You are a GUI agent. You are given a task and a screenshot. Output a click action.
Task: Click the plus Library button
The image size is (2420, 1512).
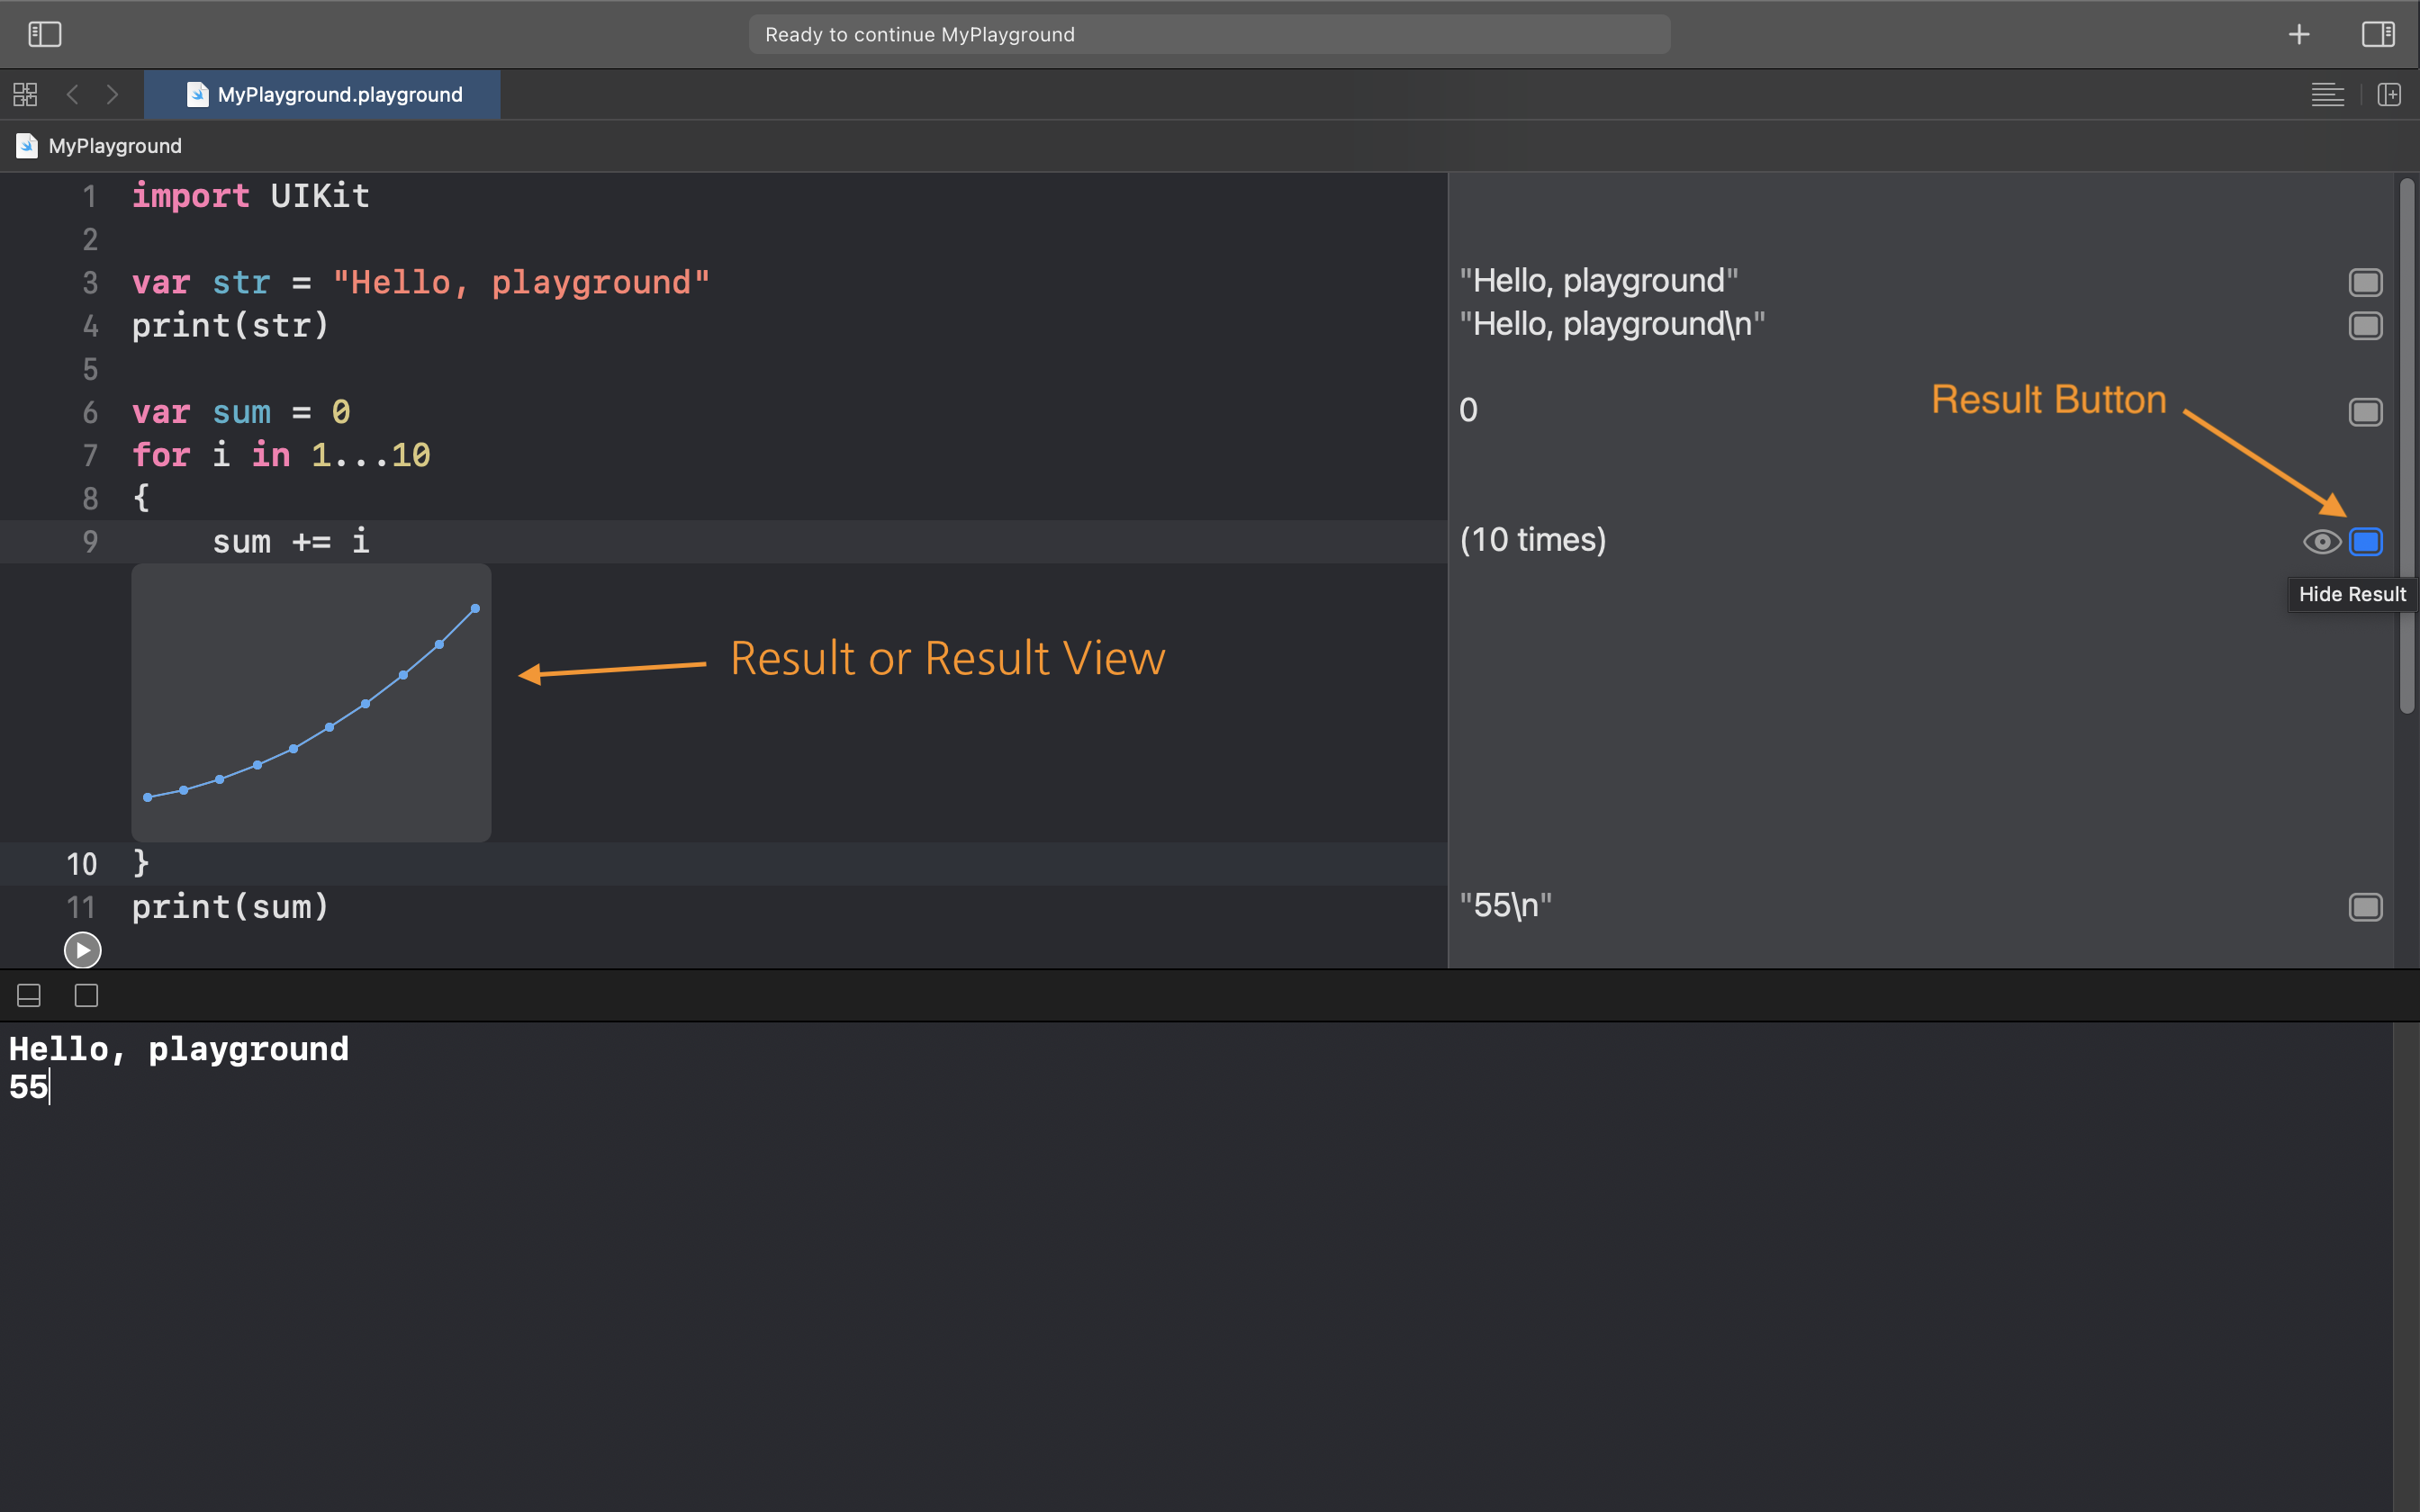click(x=2299, y=34)
